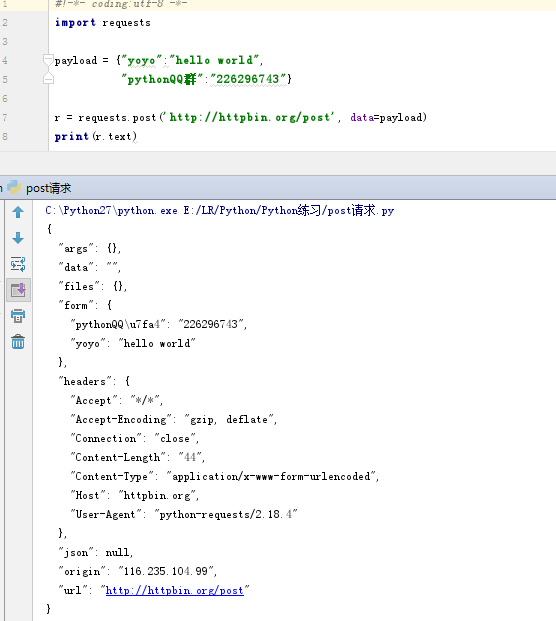Click the 'http://httpbin.org/post' URL string in the code
This screenshot has width=556, height=621.
250,117
